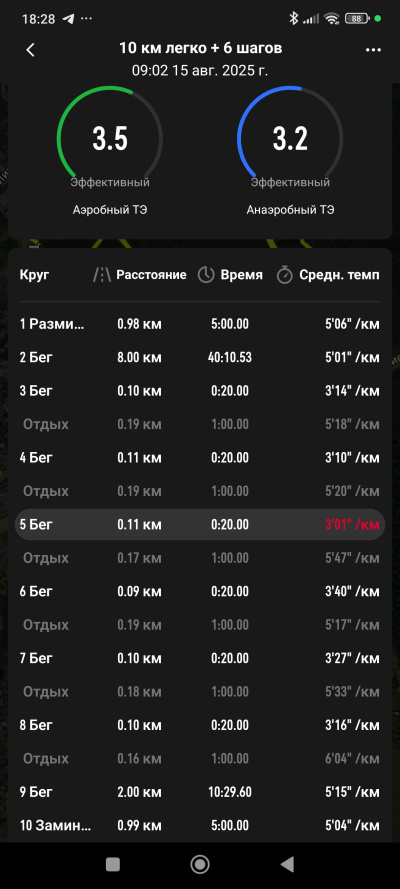
Task: Tap the back arrow in the header
Action: click(31, 50)
